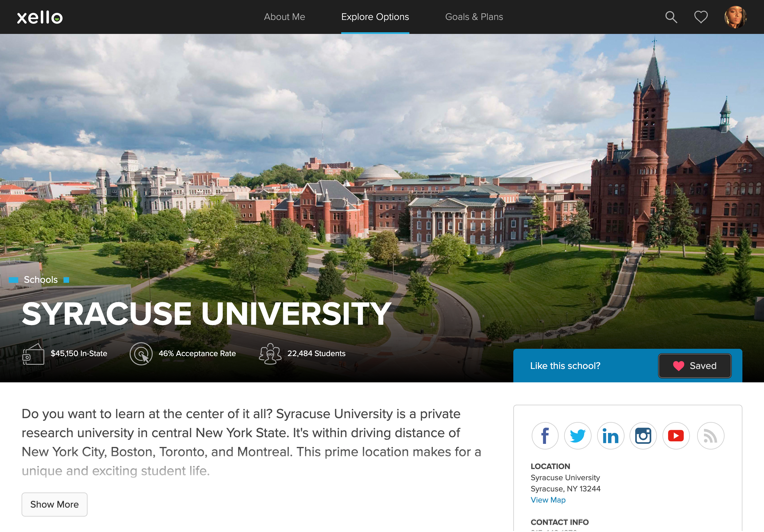Open the About Me tab

284,17
